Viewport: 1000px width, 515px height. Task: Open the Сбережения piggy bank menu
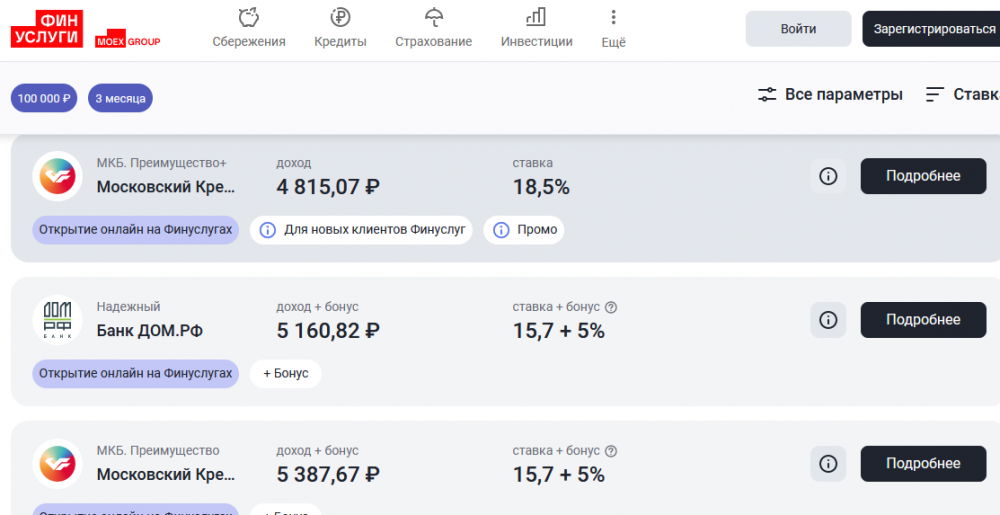tap(249, 28)
